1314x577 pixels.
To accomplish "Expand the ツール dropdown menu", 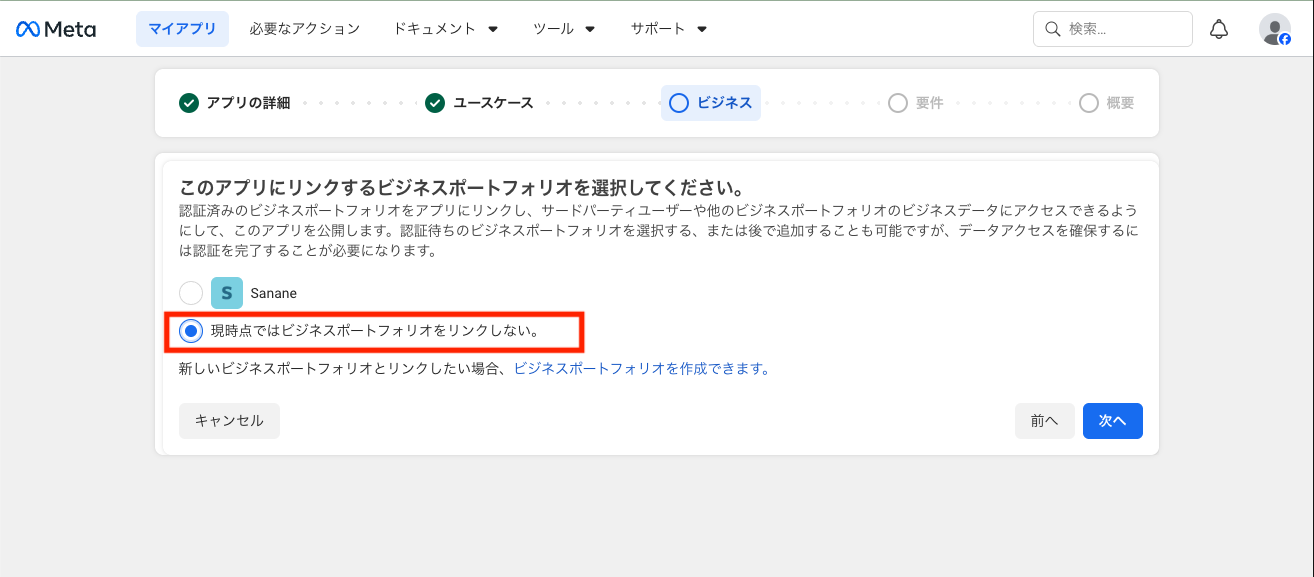I will click(x=564, y=29).
